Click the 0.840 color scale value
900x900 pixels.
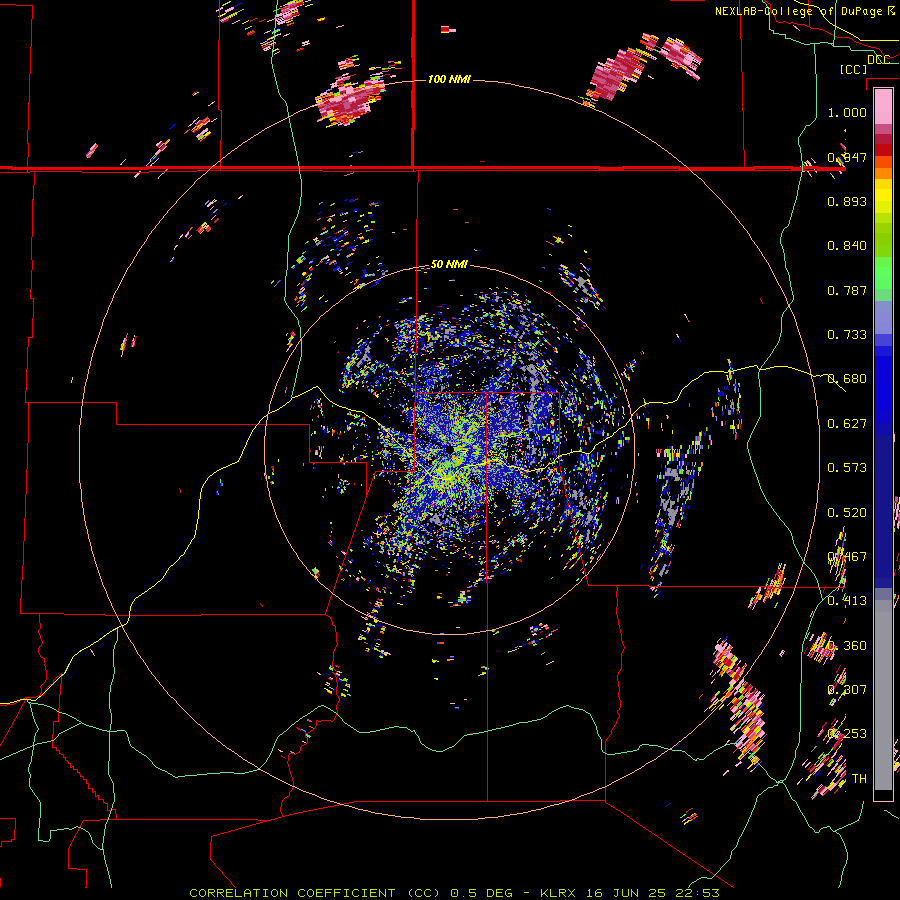click(x=847, y=246)
